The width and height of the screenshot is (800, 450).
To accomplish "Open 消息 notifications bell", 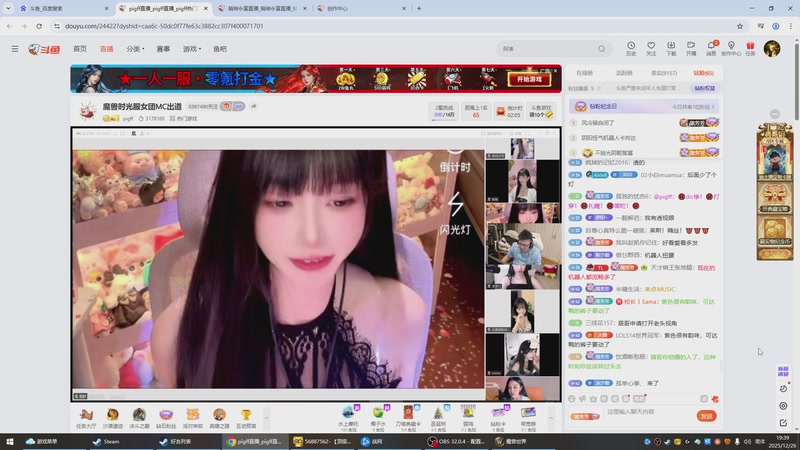I will [x=711, y=48].
